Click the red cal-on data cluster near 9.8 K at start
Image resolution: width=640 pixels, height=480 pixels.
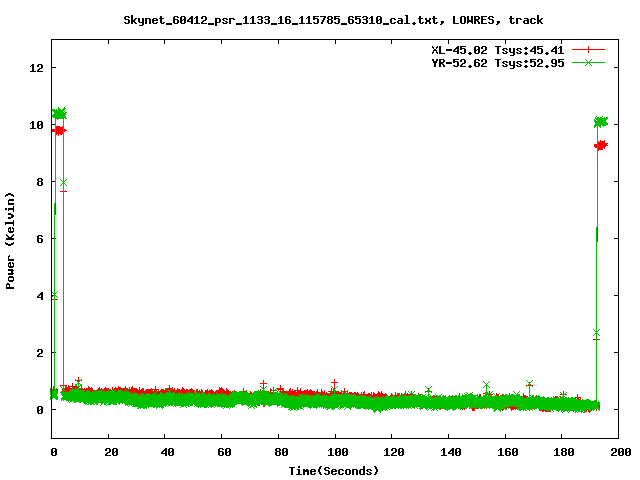(x=59, y=131)
